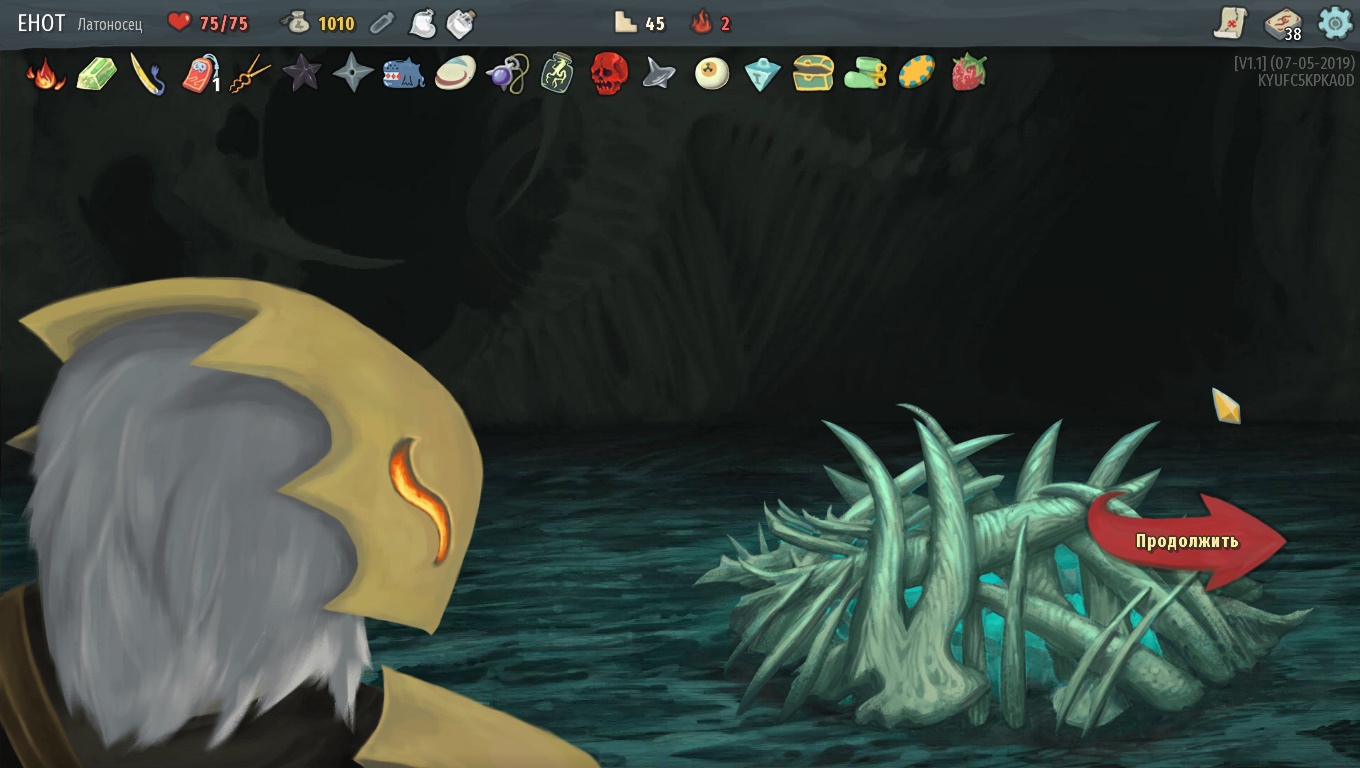Select the third potion flask
Screen dimensions: 1360x768
click(x=461, y=23)
